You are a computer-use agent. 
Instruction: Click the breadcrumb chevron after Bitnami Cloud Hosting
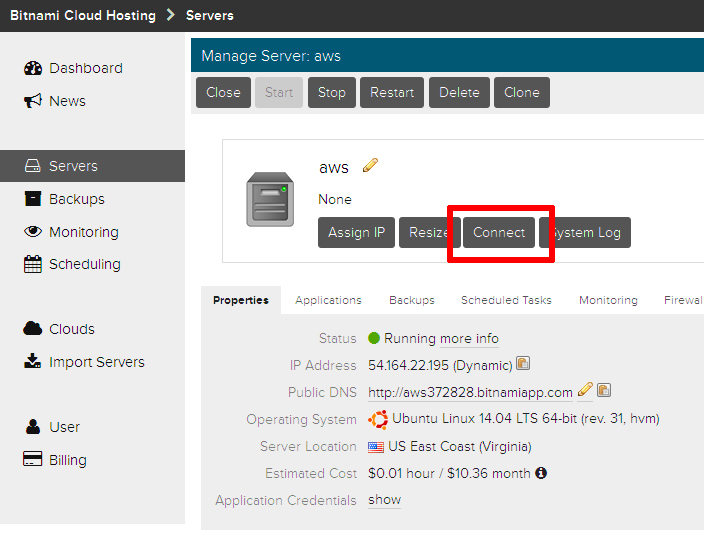point(171,15)
